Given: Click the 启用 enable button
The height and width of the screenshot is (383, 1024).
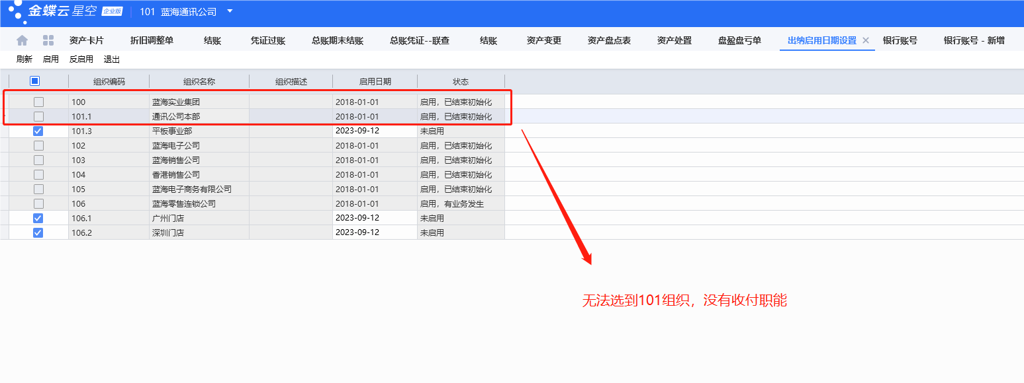Looking at the screenshot, I should [x=51, y=59].
